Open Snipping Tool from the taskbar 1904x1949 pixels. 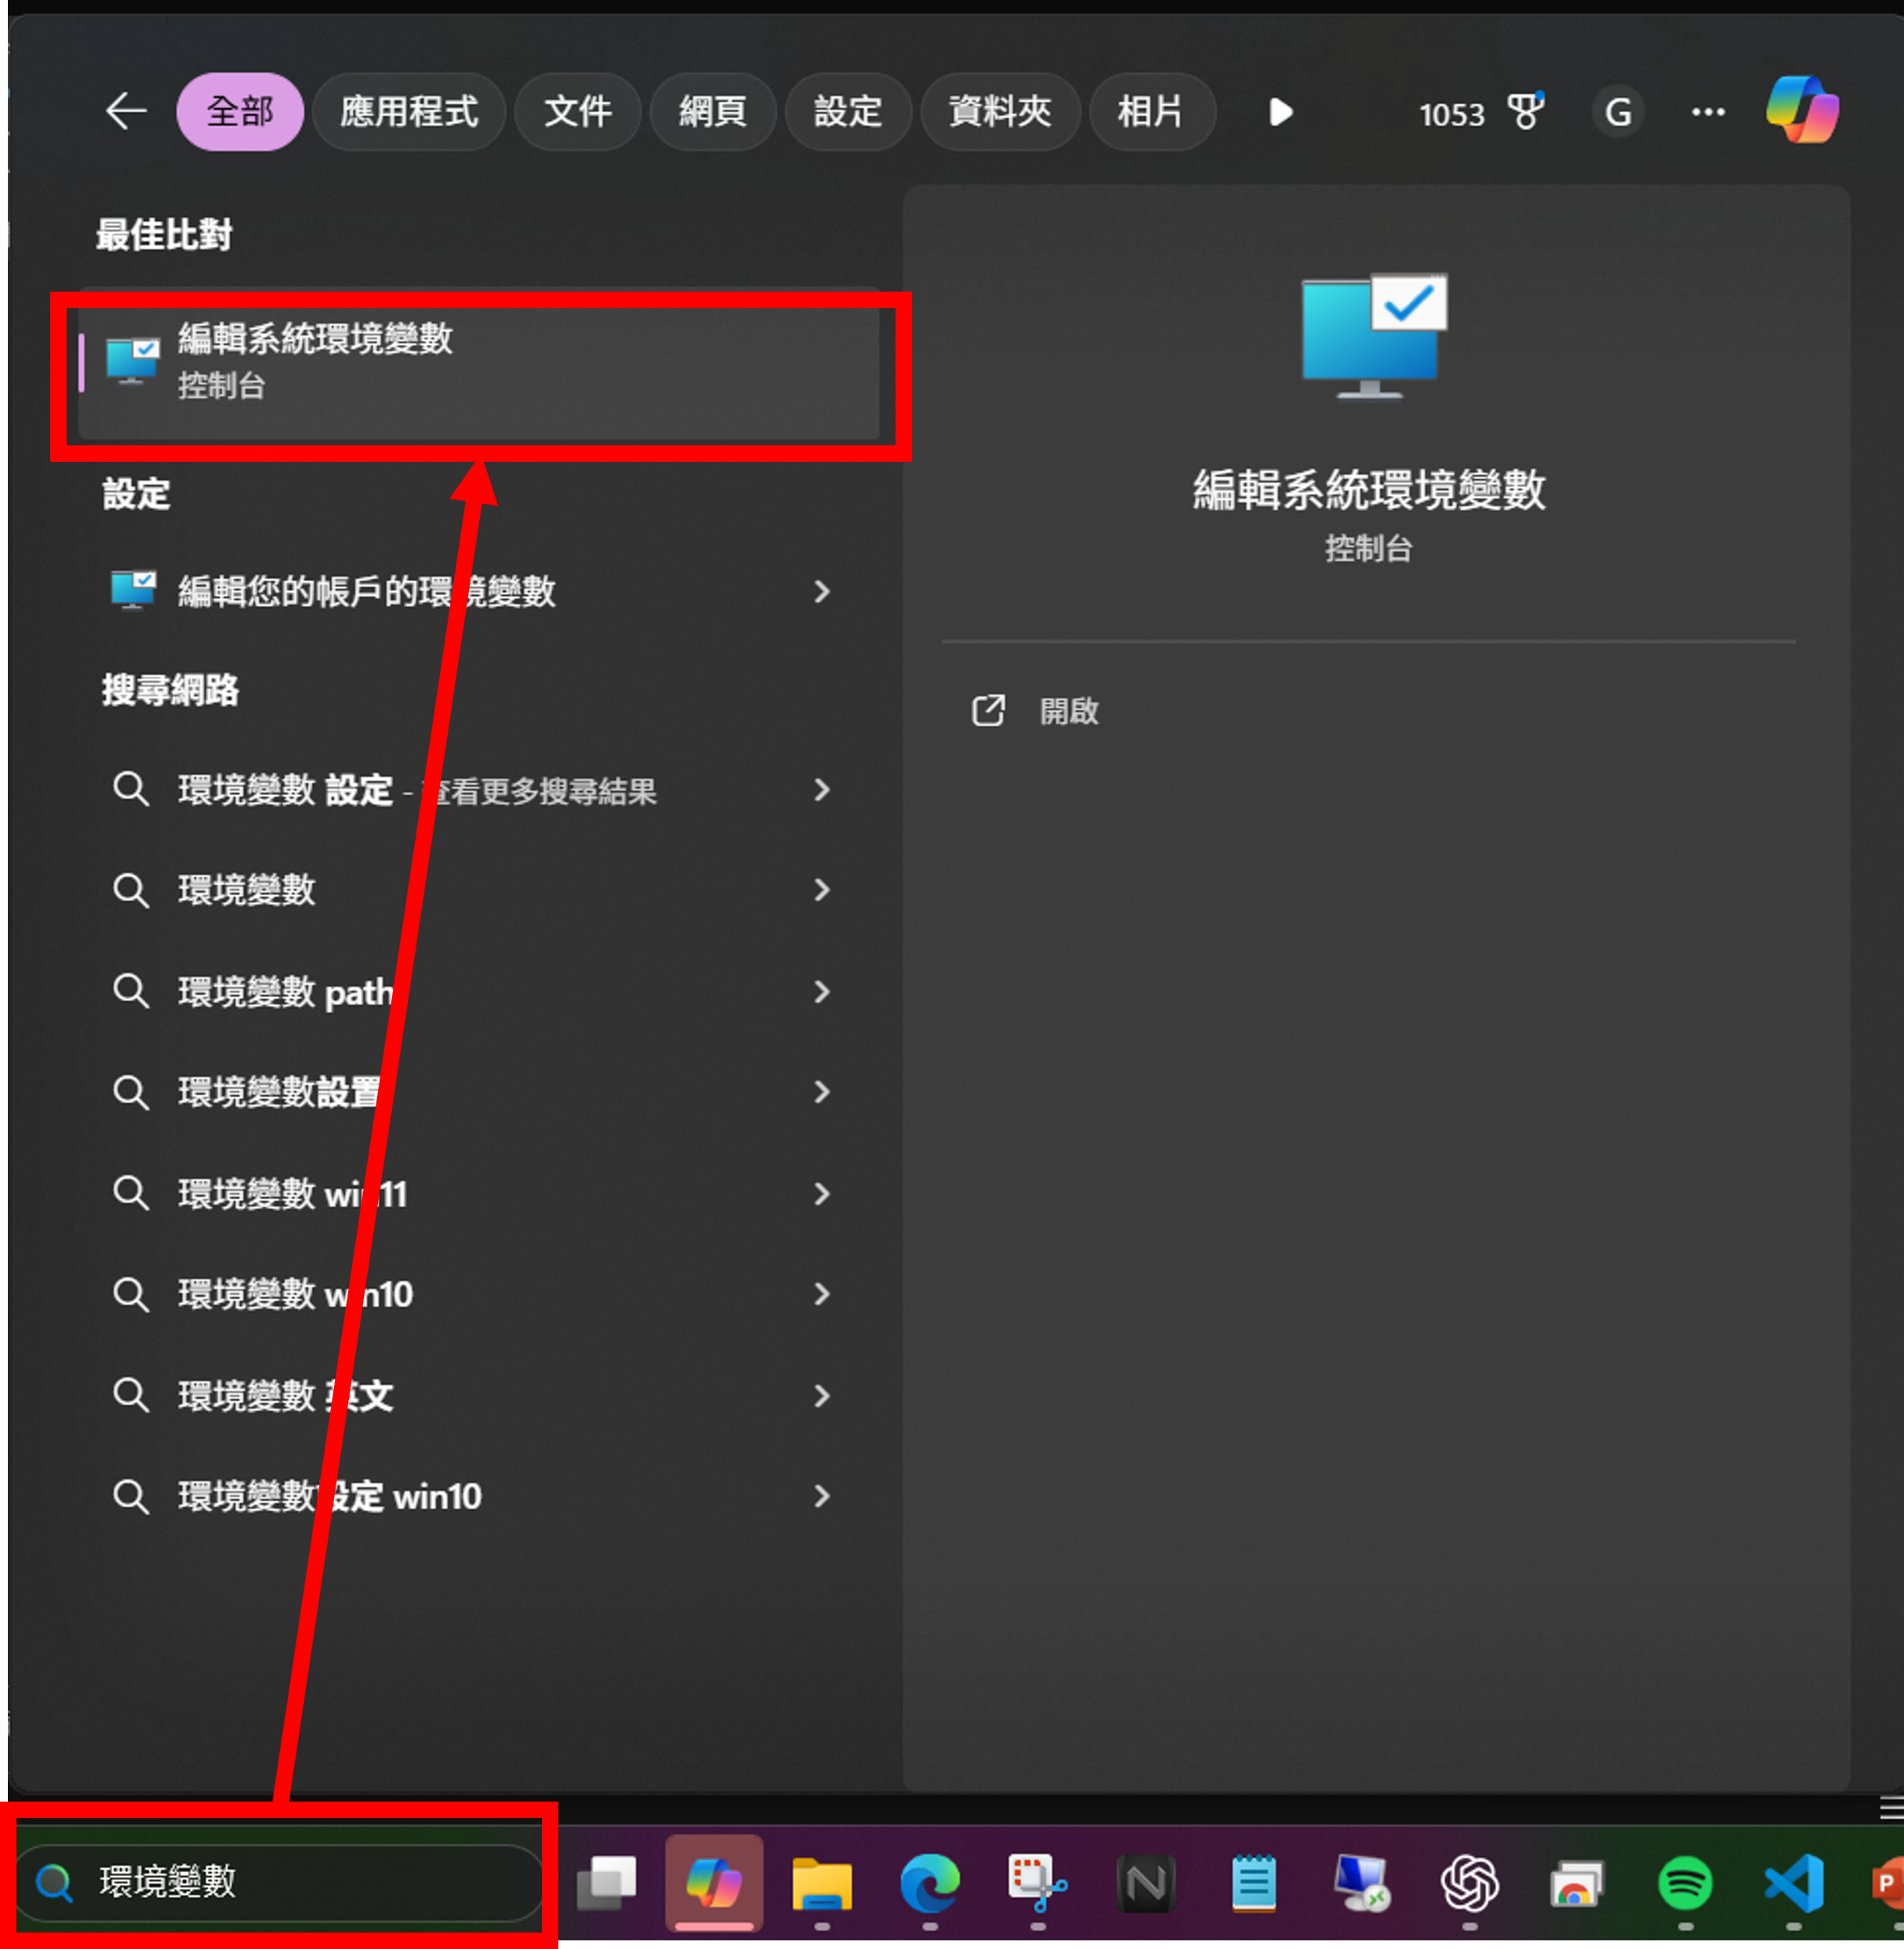1036,1883
